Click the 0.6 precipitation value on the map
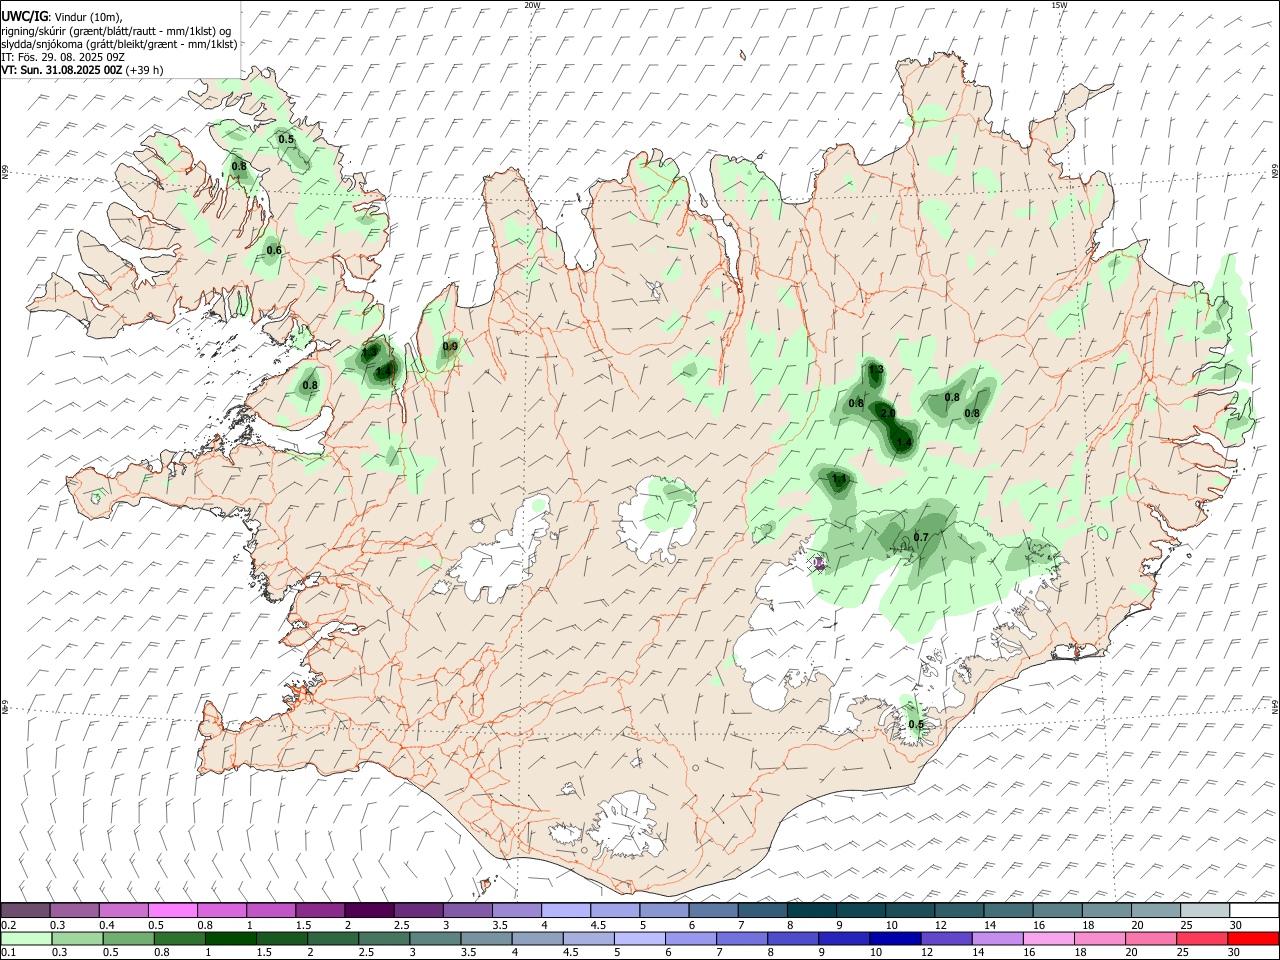The width and height of the screenshot is (1280, 960). tap(274, 250)
